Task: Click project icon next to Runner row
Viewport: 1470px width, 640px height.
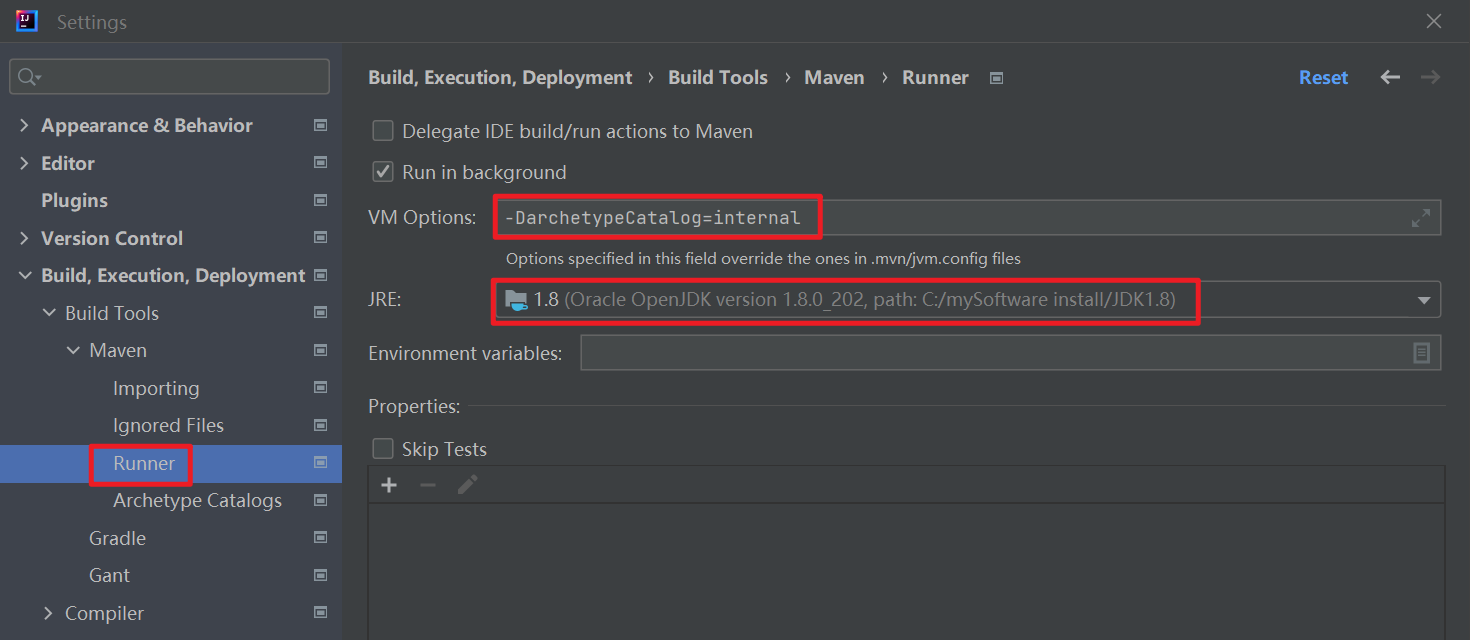Action: point(320,463)
